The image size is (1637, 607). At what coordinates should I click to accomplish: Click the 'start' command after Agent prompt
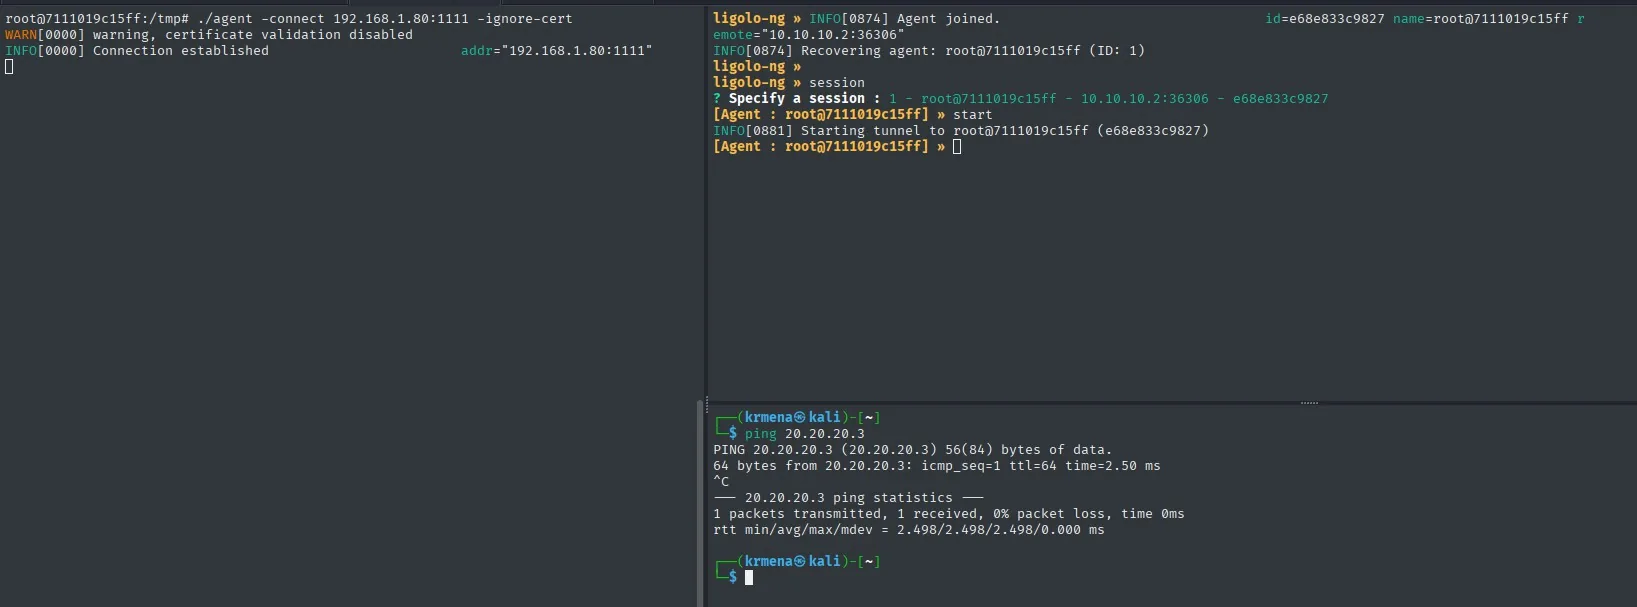[x=973, y=115]
